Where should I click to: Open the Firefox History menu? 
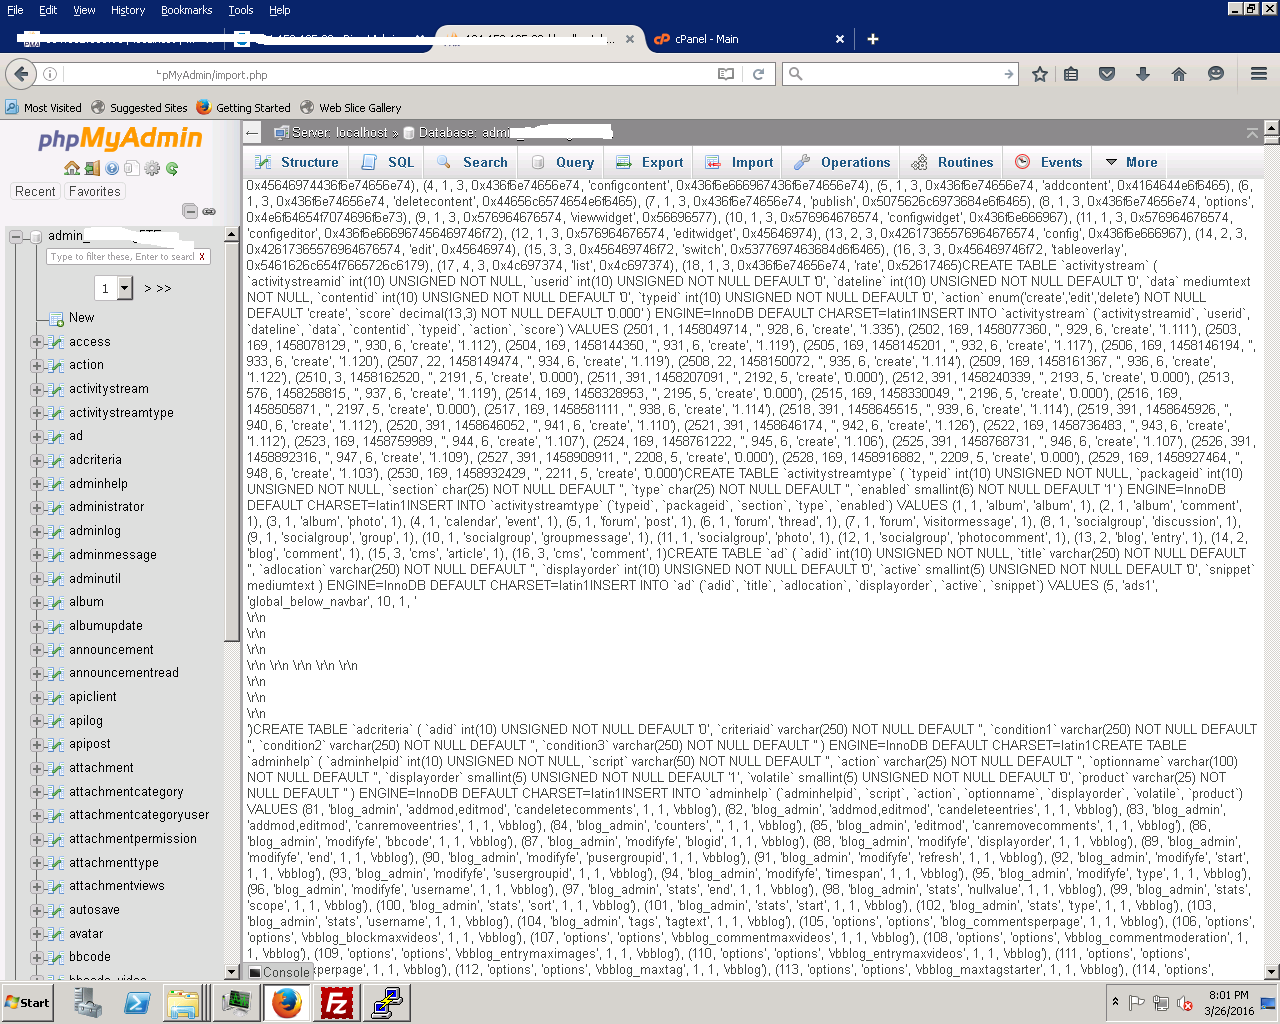(x=128, y=10)
